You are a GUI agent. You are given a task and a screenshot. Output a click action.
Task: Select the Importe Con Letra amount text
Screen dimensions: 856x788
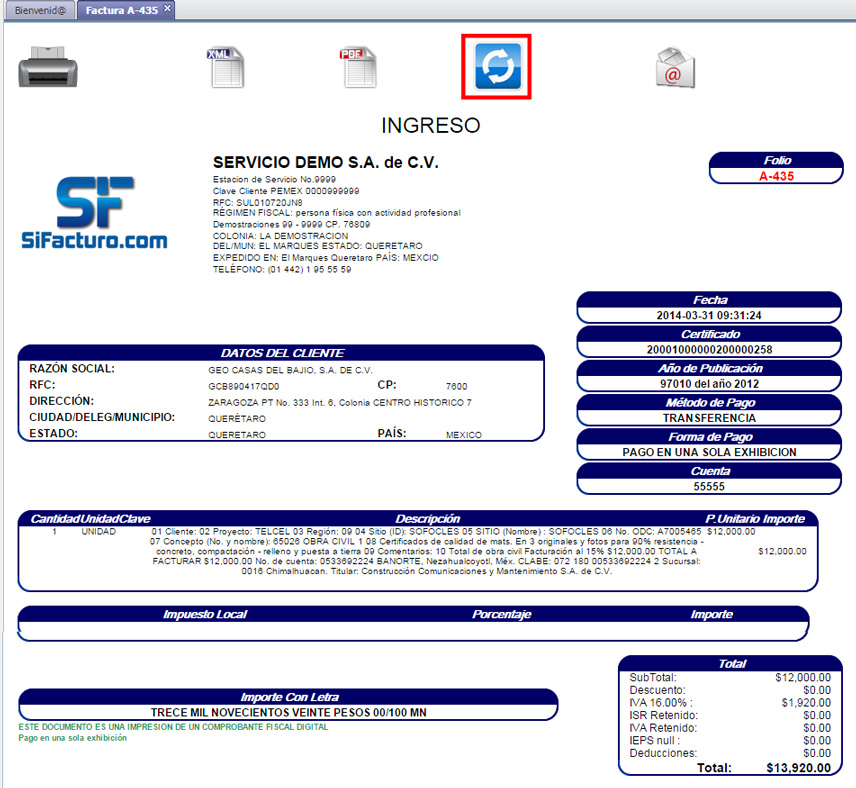(288, 712)
